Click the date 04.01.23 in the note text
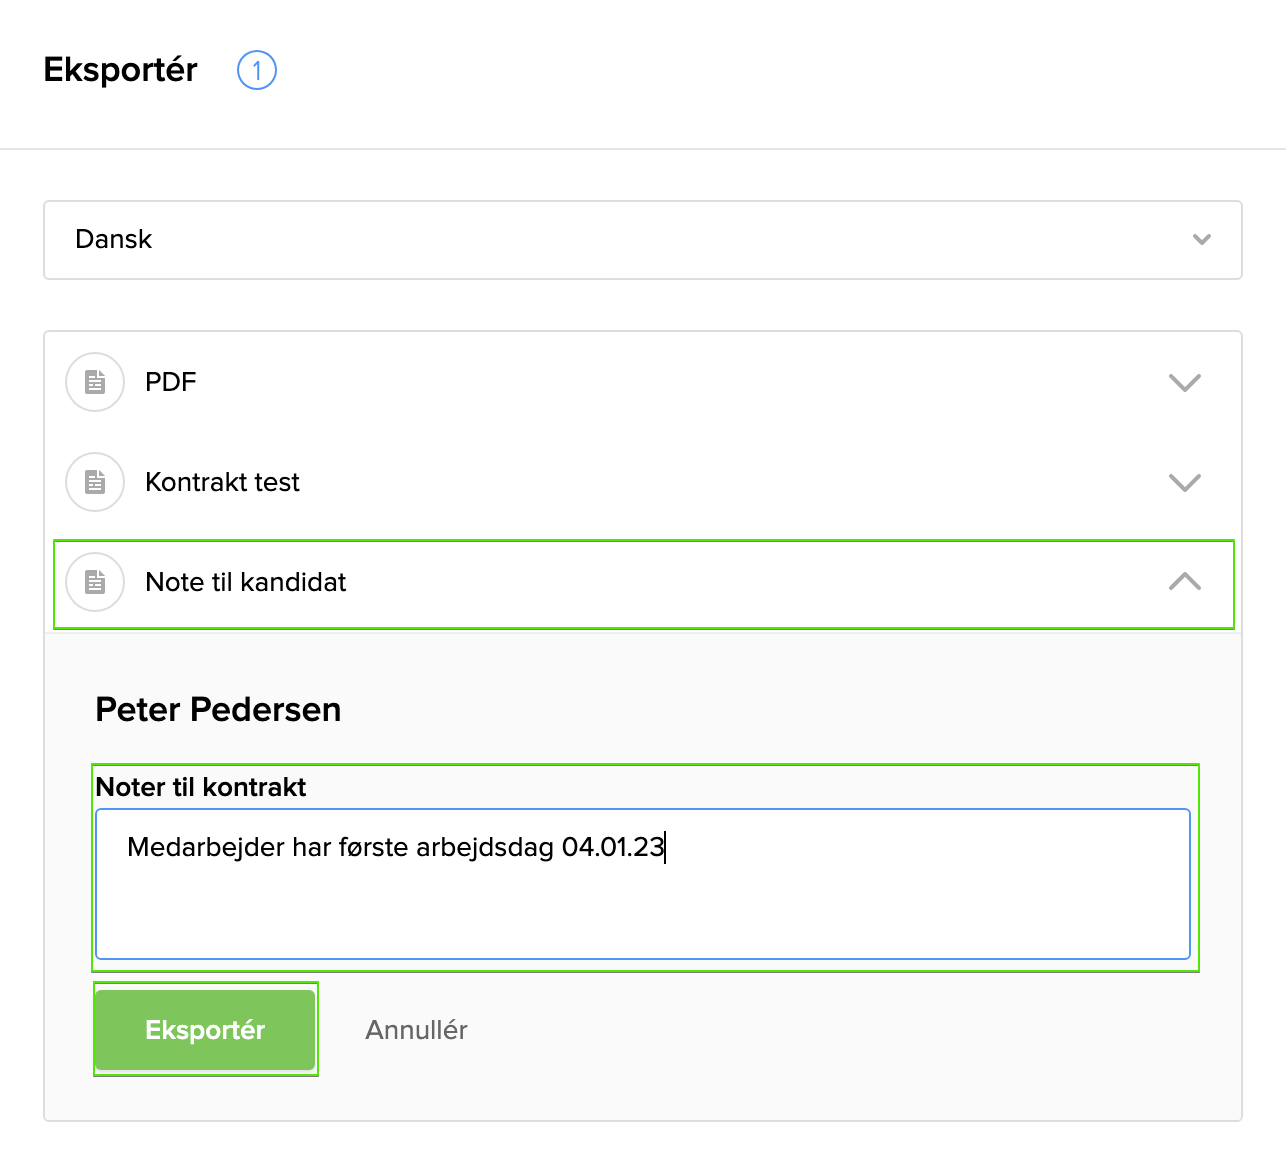This screenshot has height=1164, width=1286. click(611, 848)
